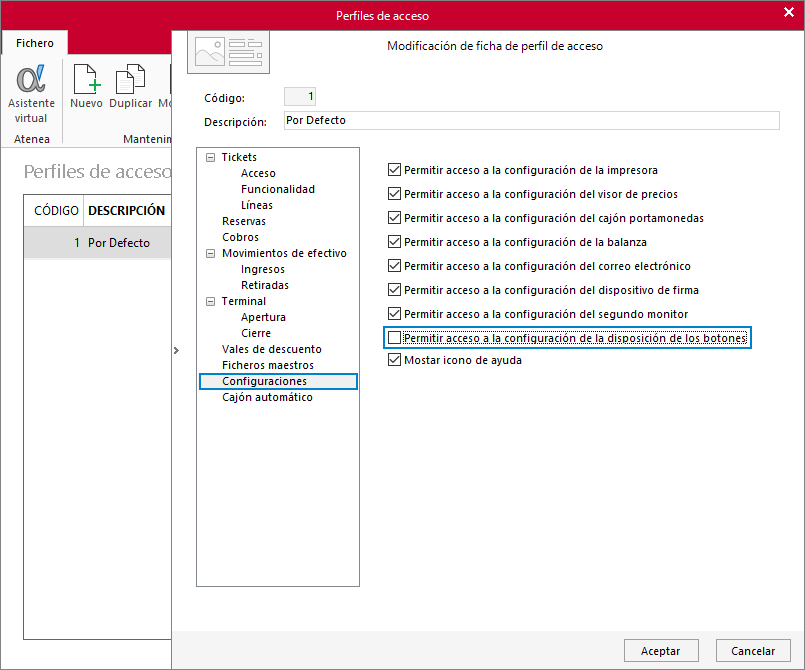Toggle visor de precios configuration checkbox
The image size is (805, 670).
pos(394,194)
